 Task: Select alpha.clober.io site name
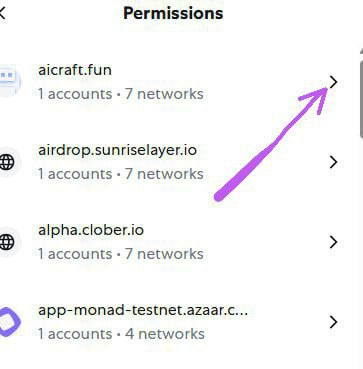point(91,230)
